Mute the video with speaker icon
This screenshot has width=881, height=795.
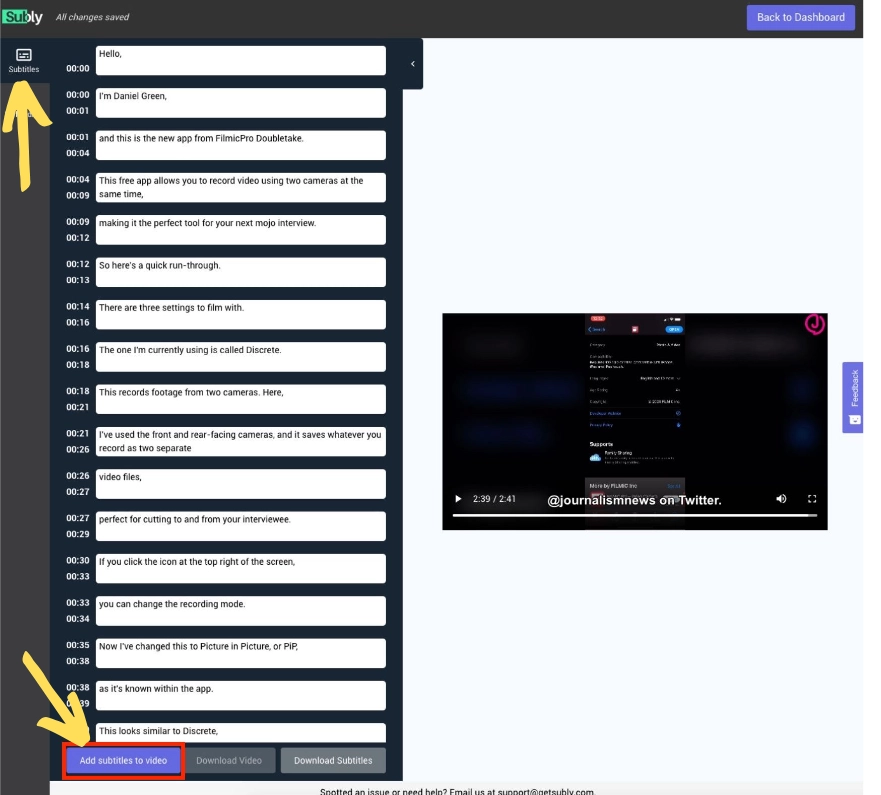(781, 499)
